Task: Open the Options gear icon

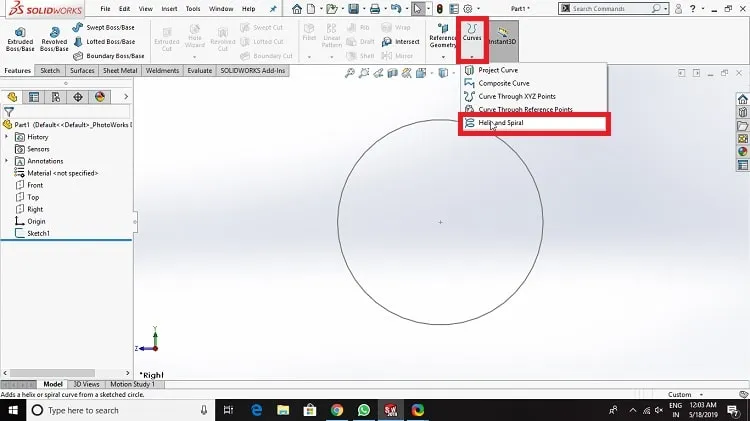Action: pos(468,9)
